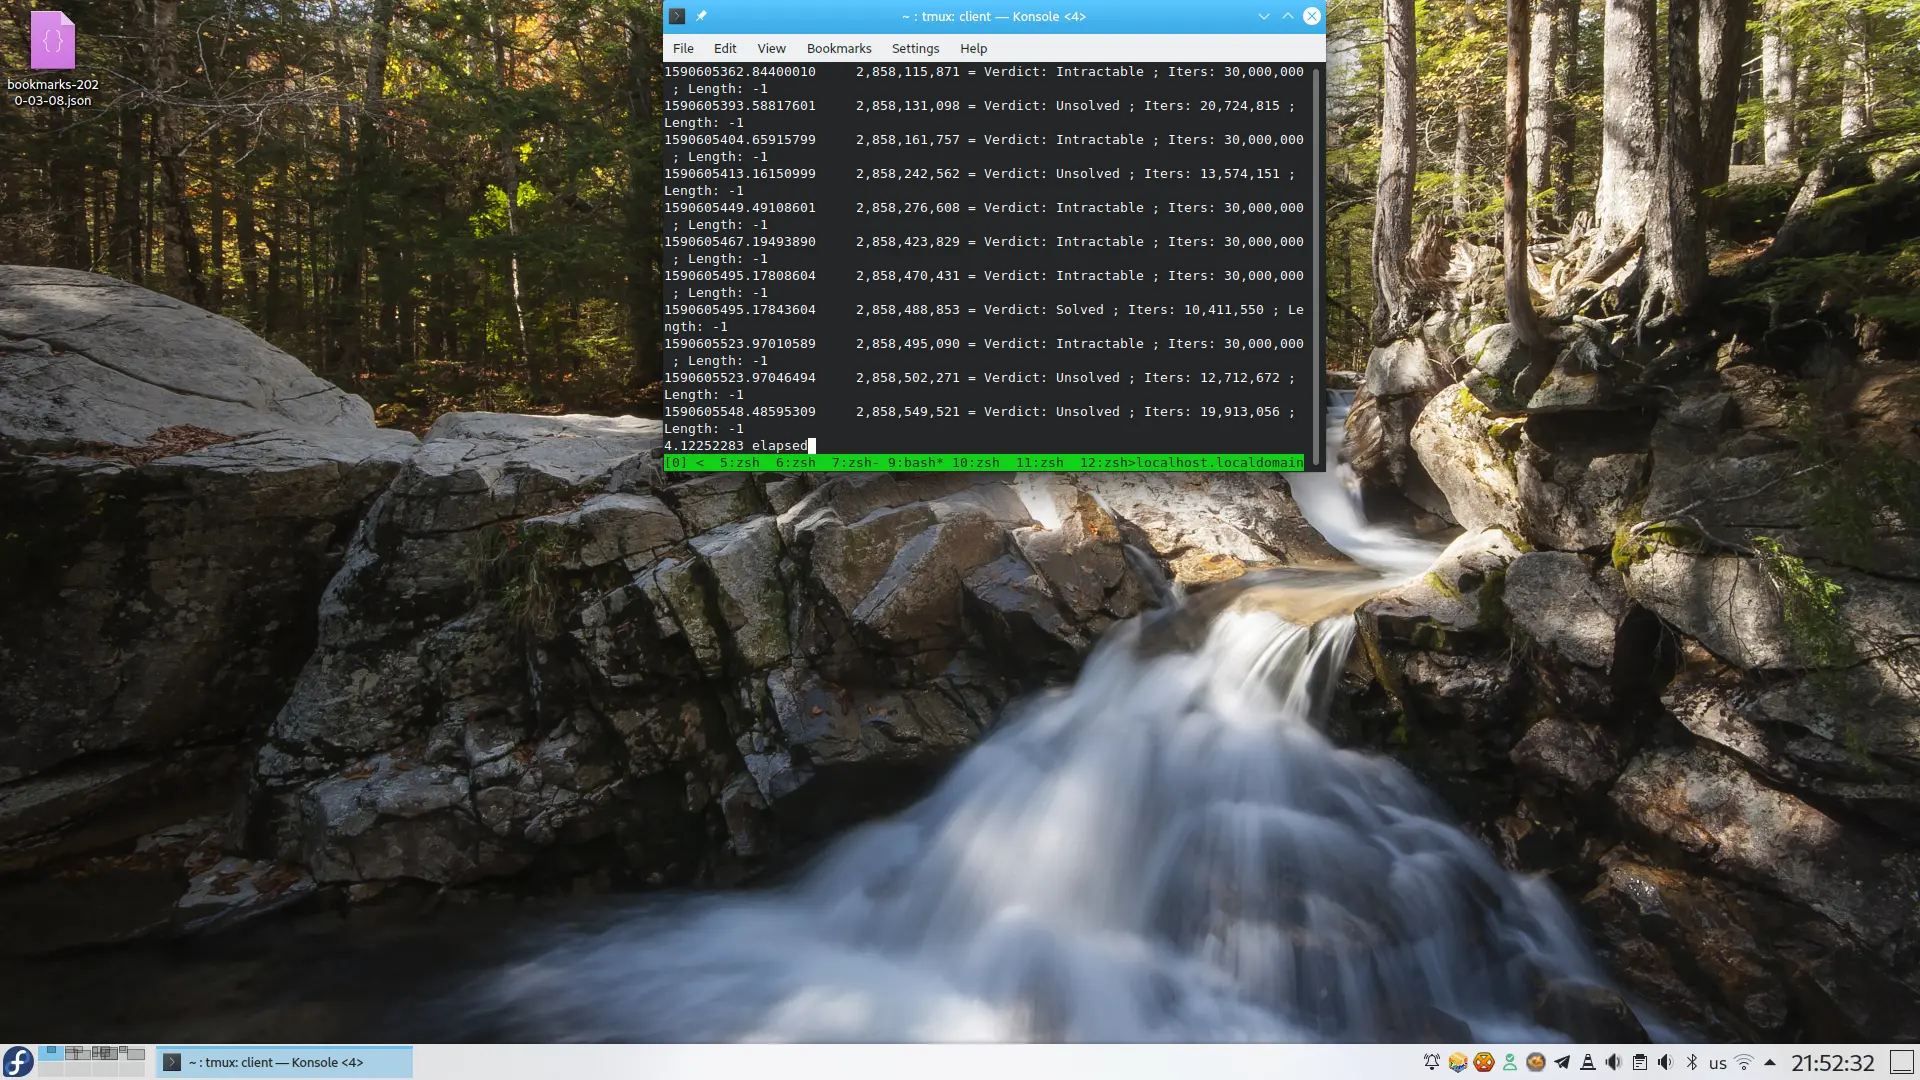Click the '4.12252283 elapsed' terminal line
The width and height of the screenshot is (1920, 1080).
click(x=735, y=445)
